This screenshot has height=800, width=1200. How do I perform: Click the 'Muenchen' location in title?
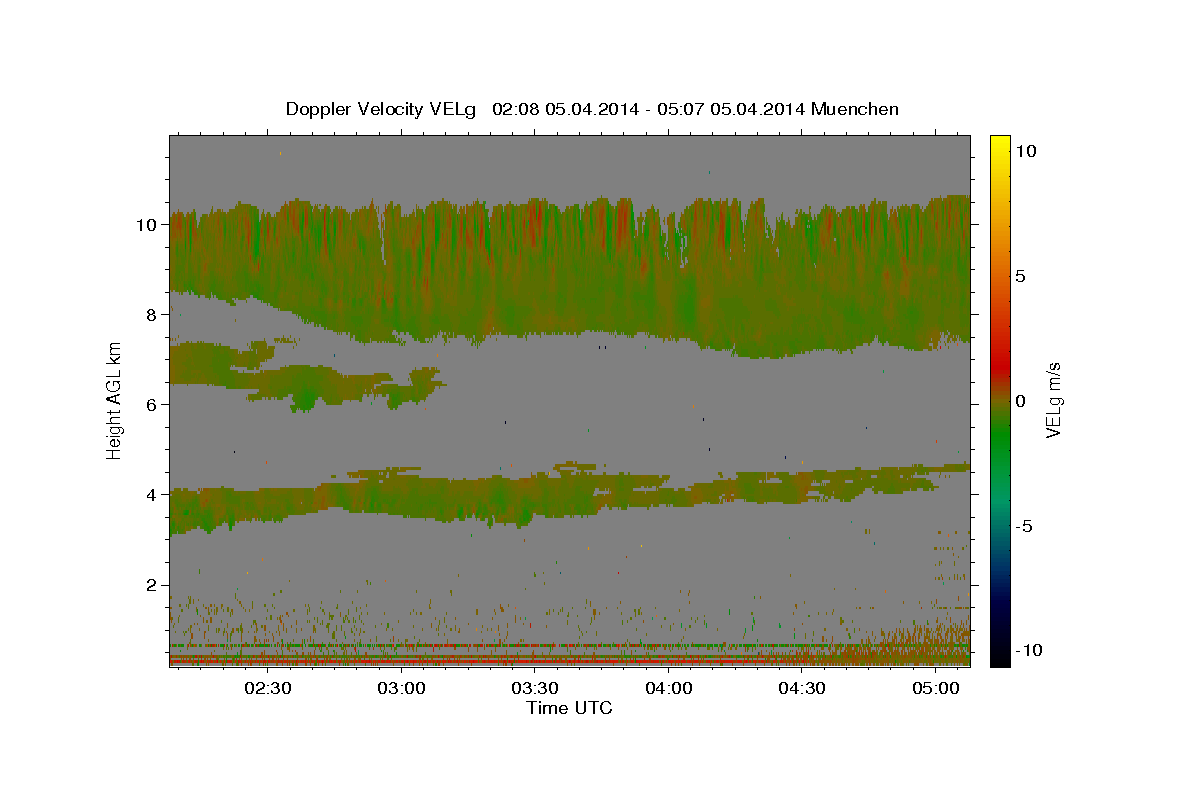[856, 109]
